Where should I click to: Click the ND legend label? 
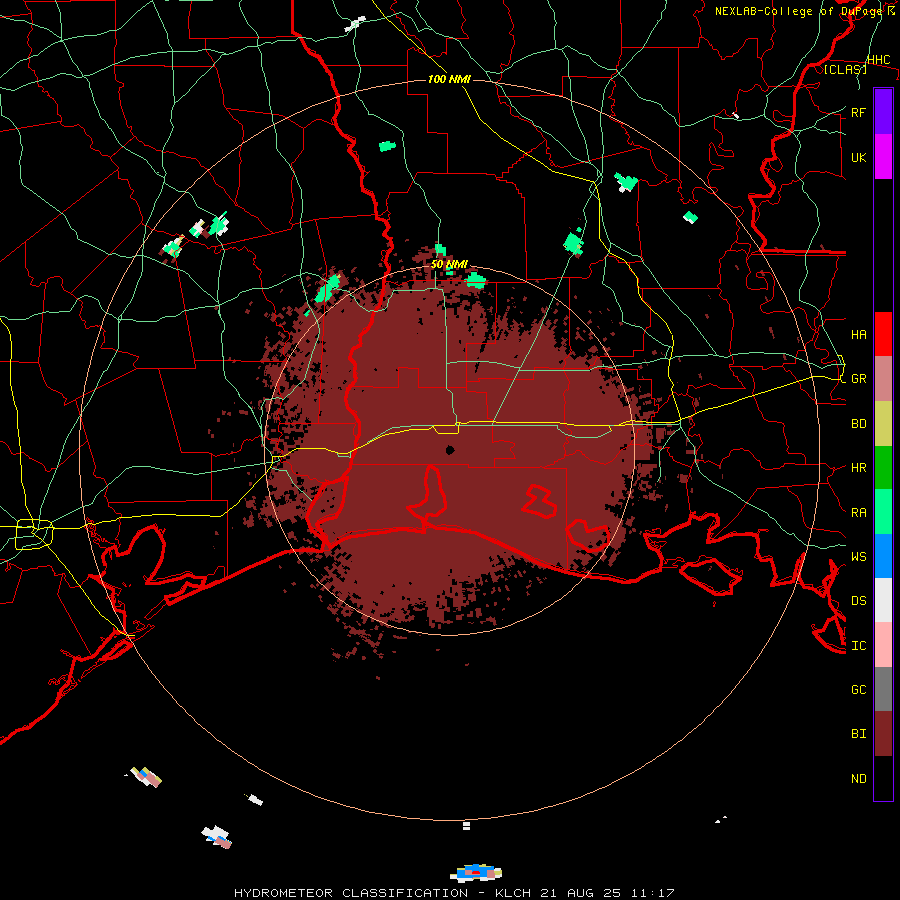tap(858, 778)
